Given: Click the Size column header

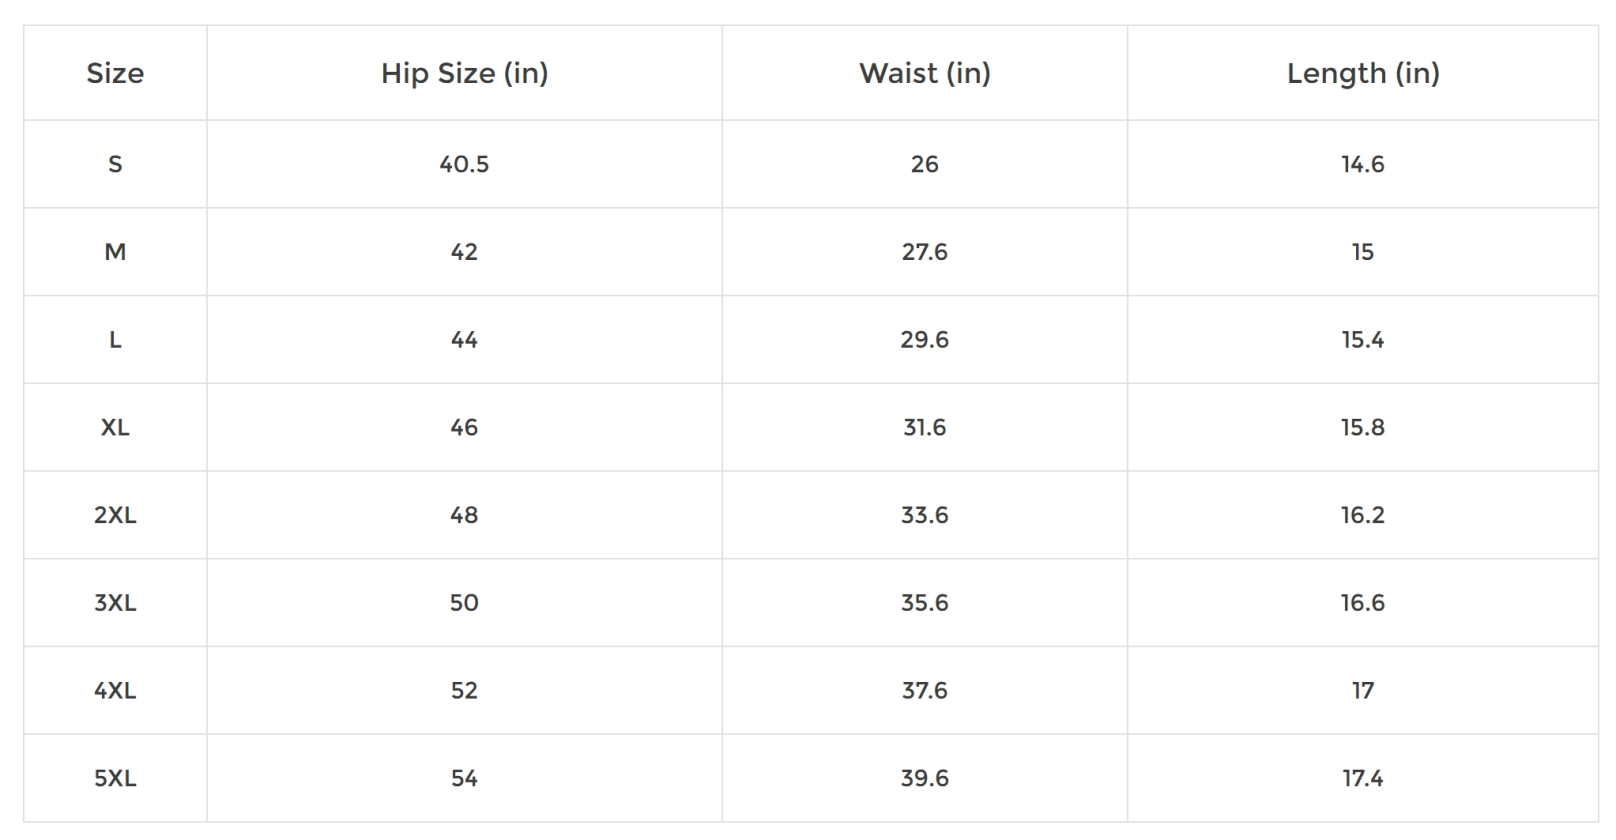Looking at the screenshot, I should (x=115, y=73).
